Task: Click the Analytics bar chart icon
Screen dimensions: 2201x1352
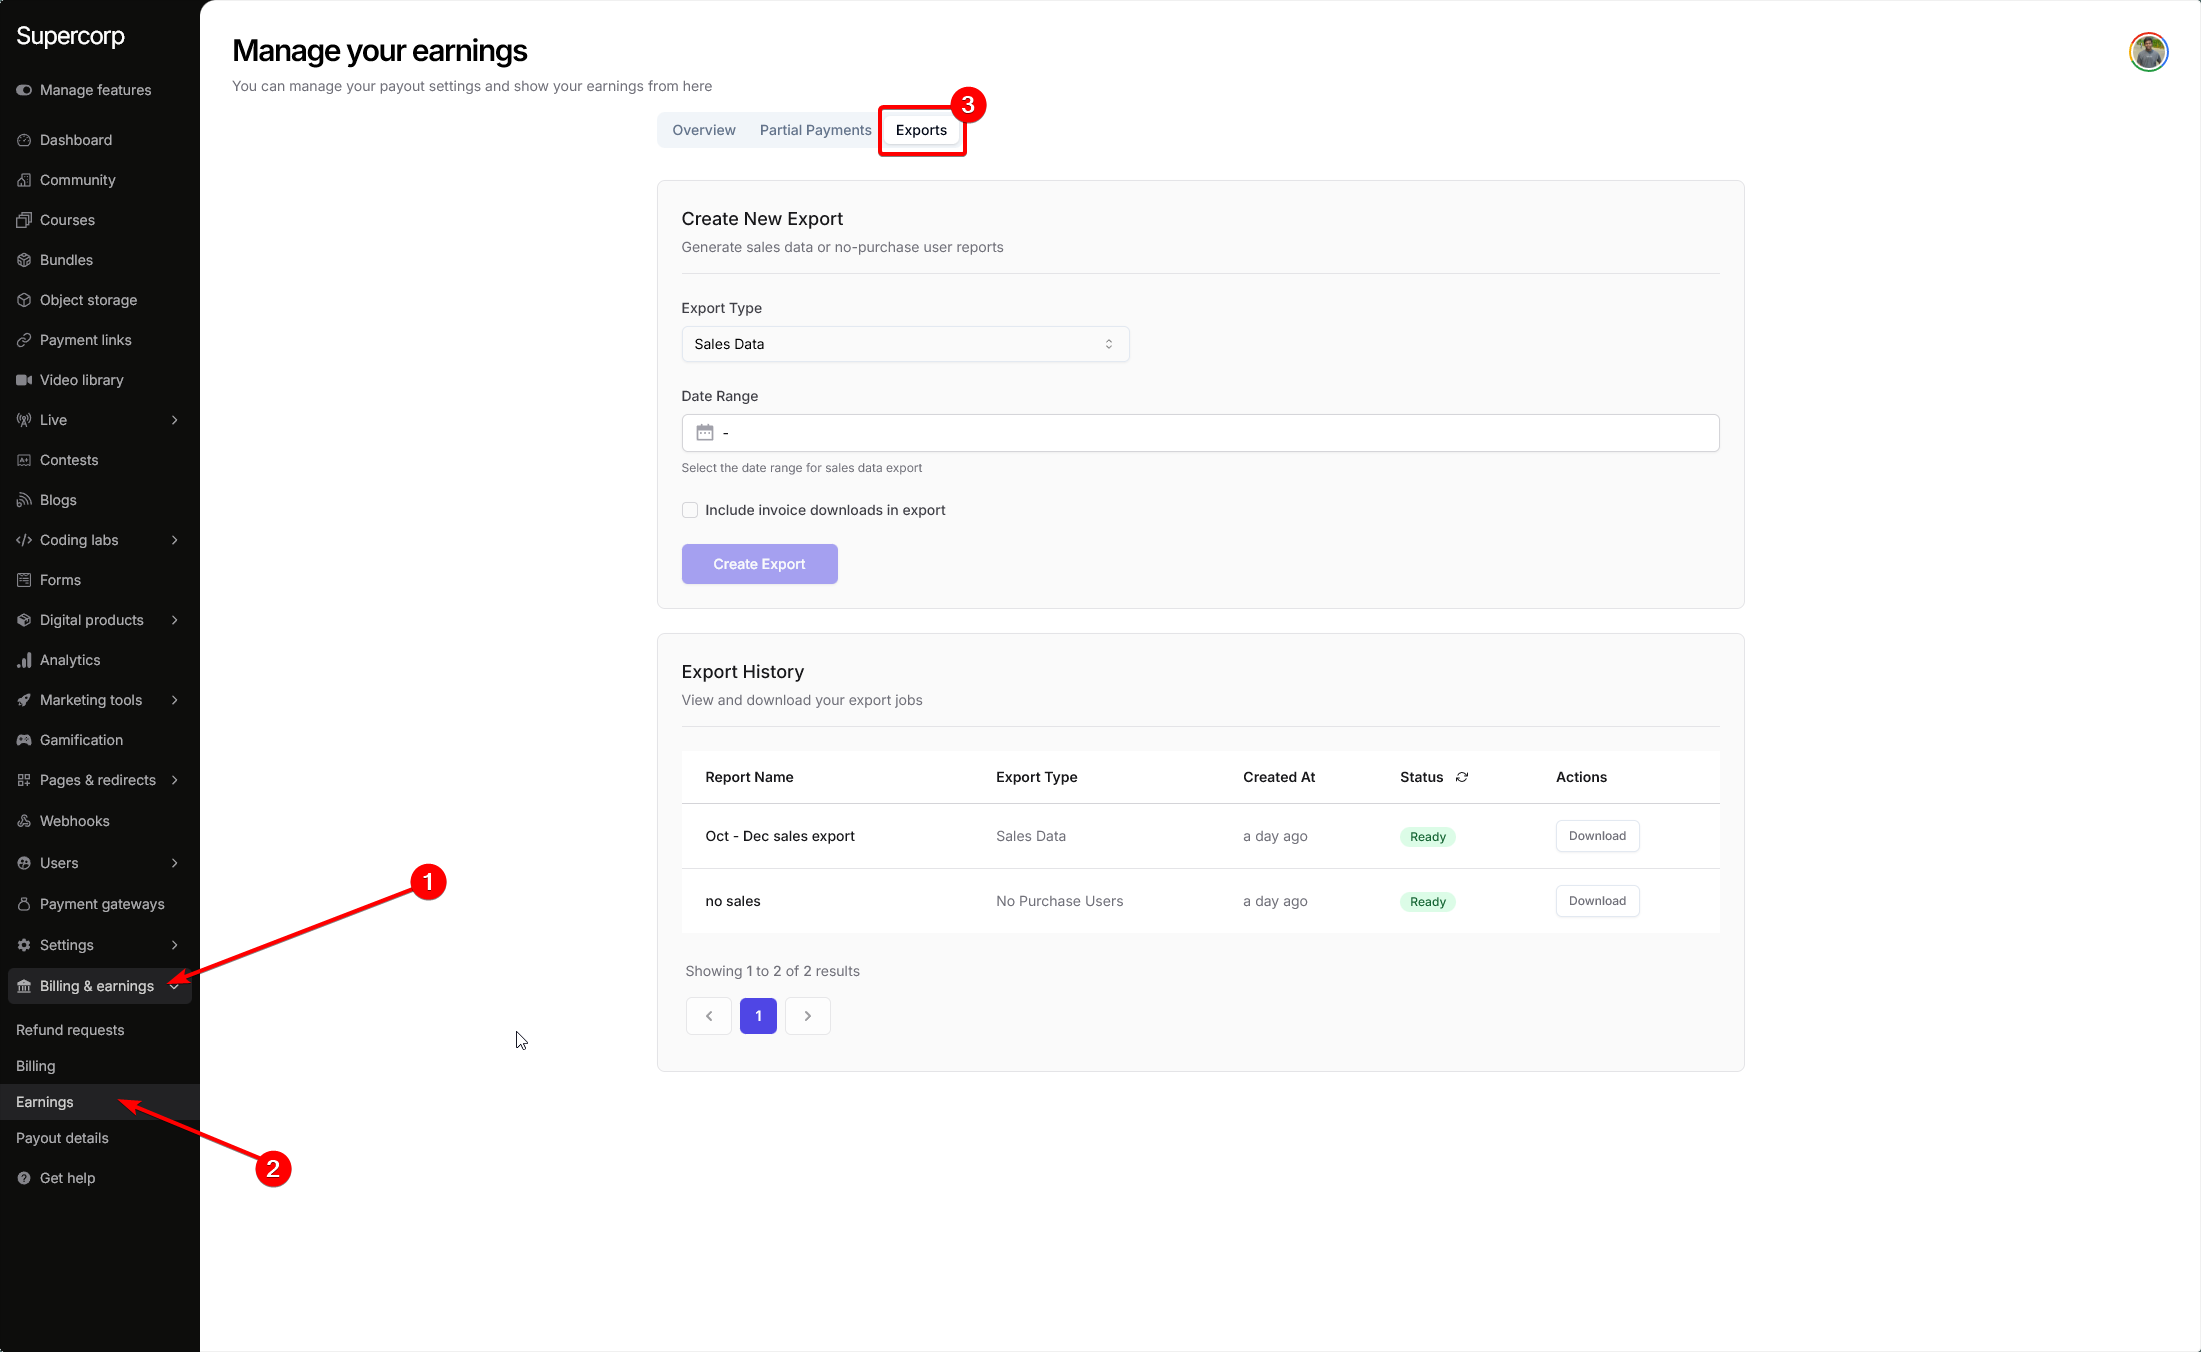Action: (x=24, y=660)
